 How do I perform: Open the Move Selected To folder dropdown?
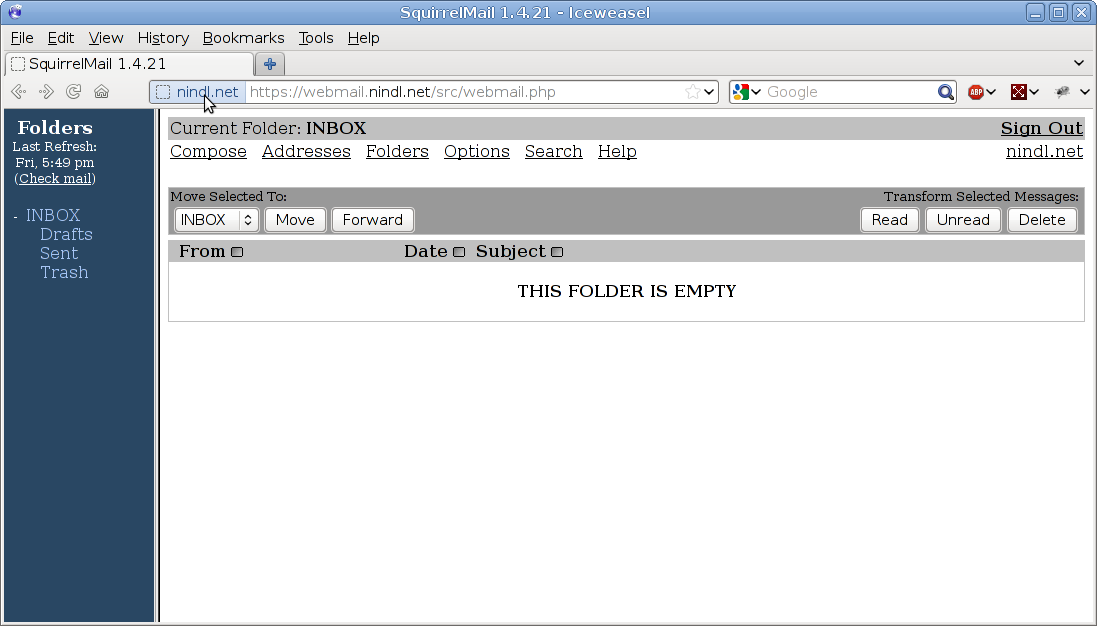[x=217, y=220]
